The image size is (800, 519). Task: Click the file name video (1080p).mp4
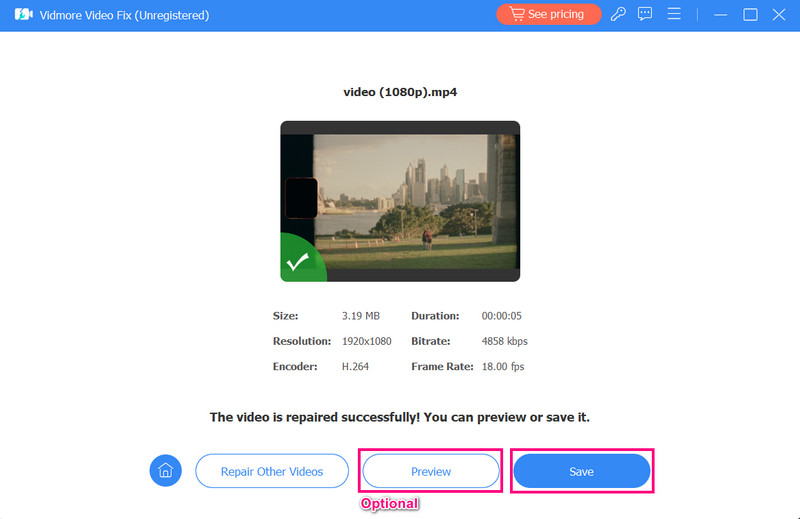400,92
